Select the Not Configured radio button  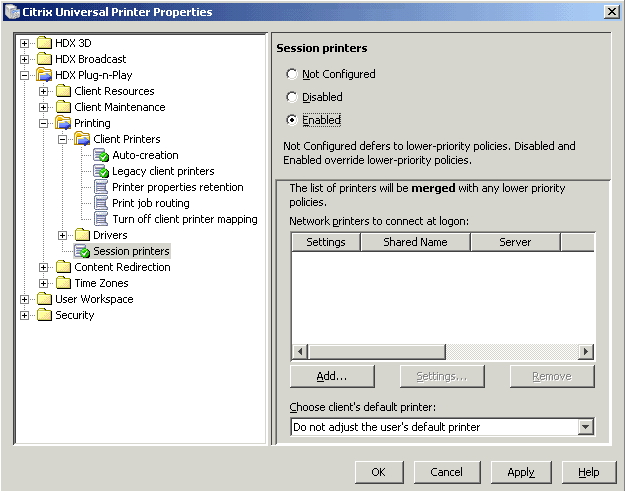coord(292,74)
